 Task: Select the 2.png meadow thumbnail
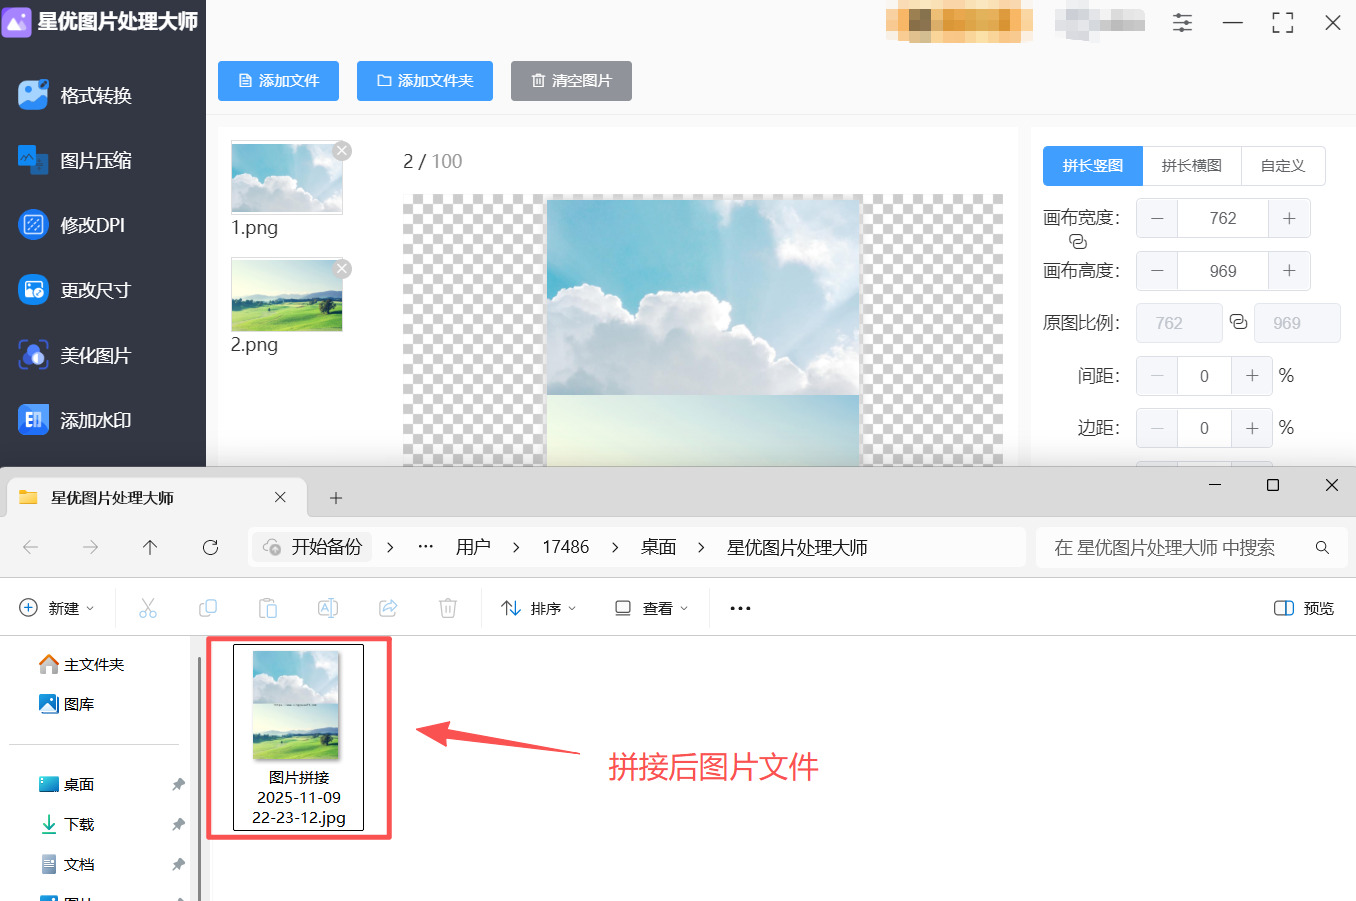pos(287,295)
